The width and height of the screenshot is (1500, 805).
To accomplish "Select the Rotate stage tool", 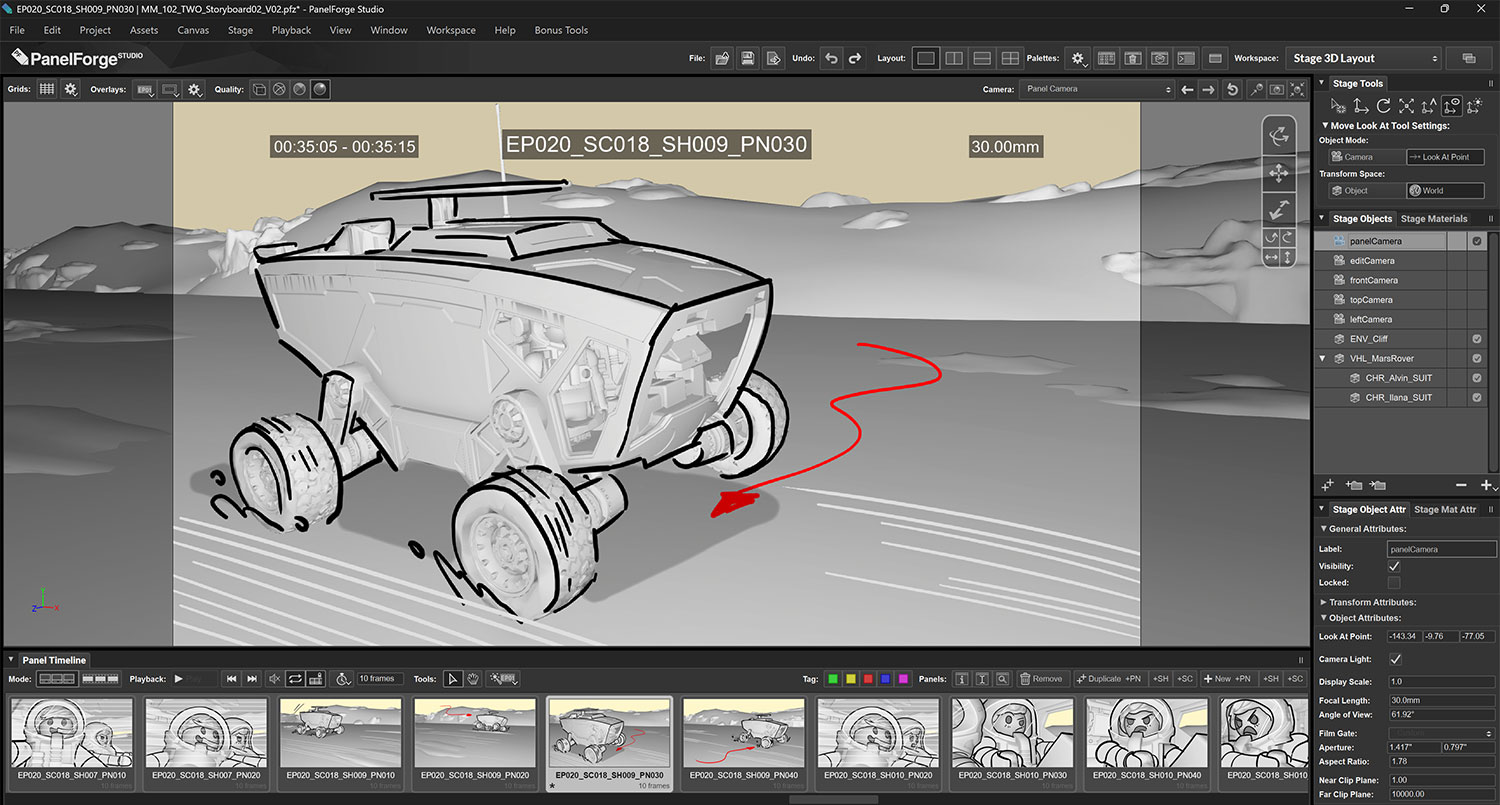I will tap(1383, 105).
